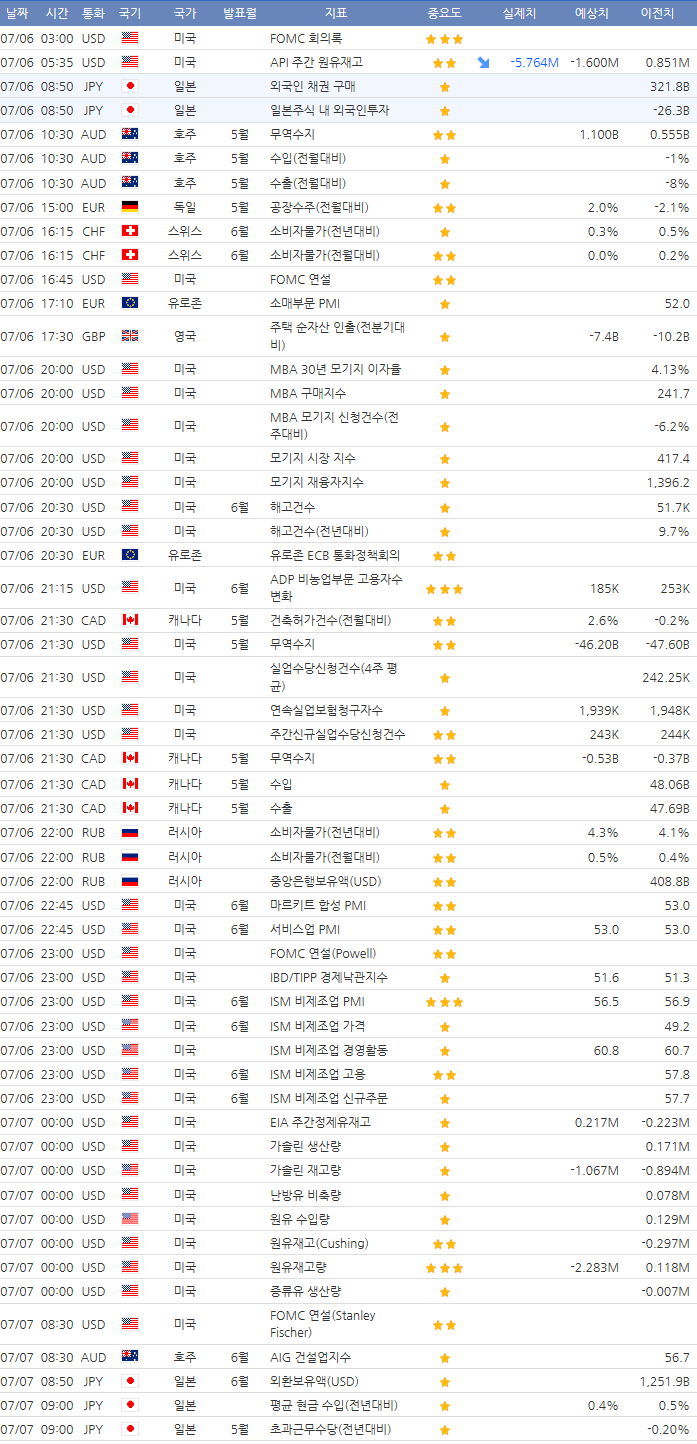Select the three-star rating for 원유재고량
Image resolution: width=697 pixels, height=1444 pixels.
coord(444,1268)
